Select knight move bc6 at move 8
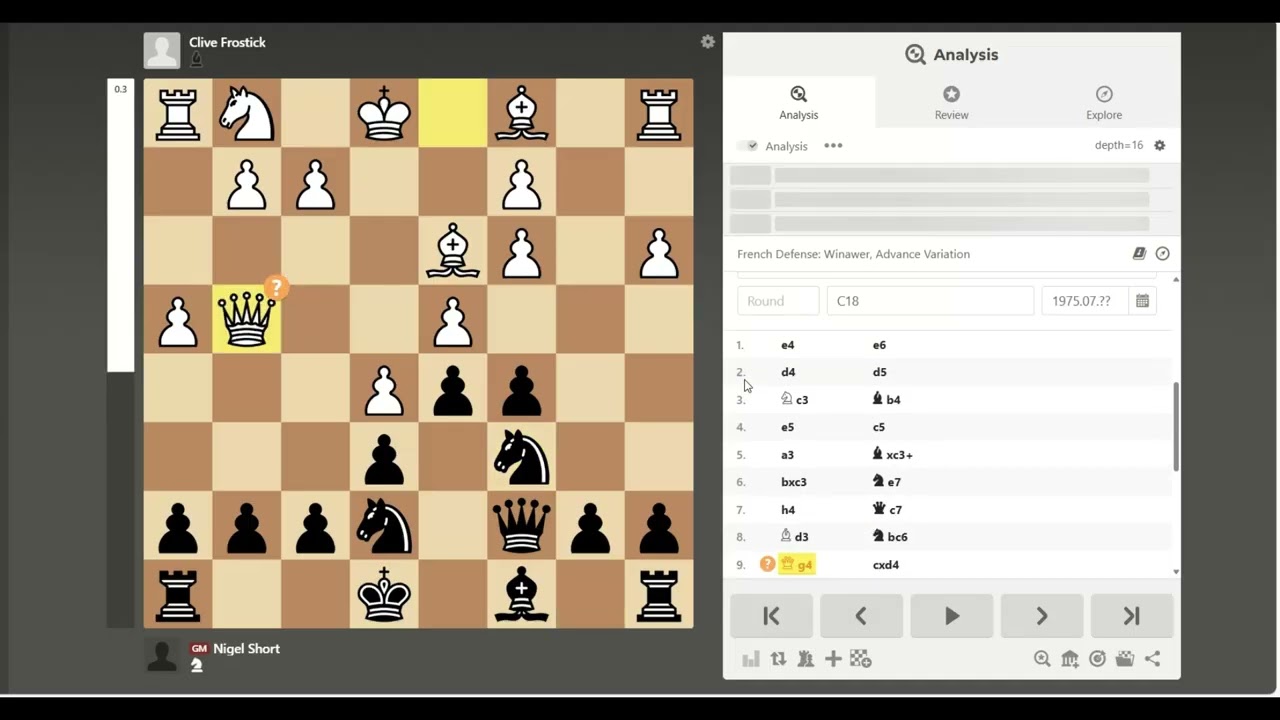The width and height of the screenshot is (1280, 720). pos(890,536)
